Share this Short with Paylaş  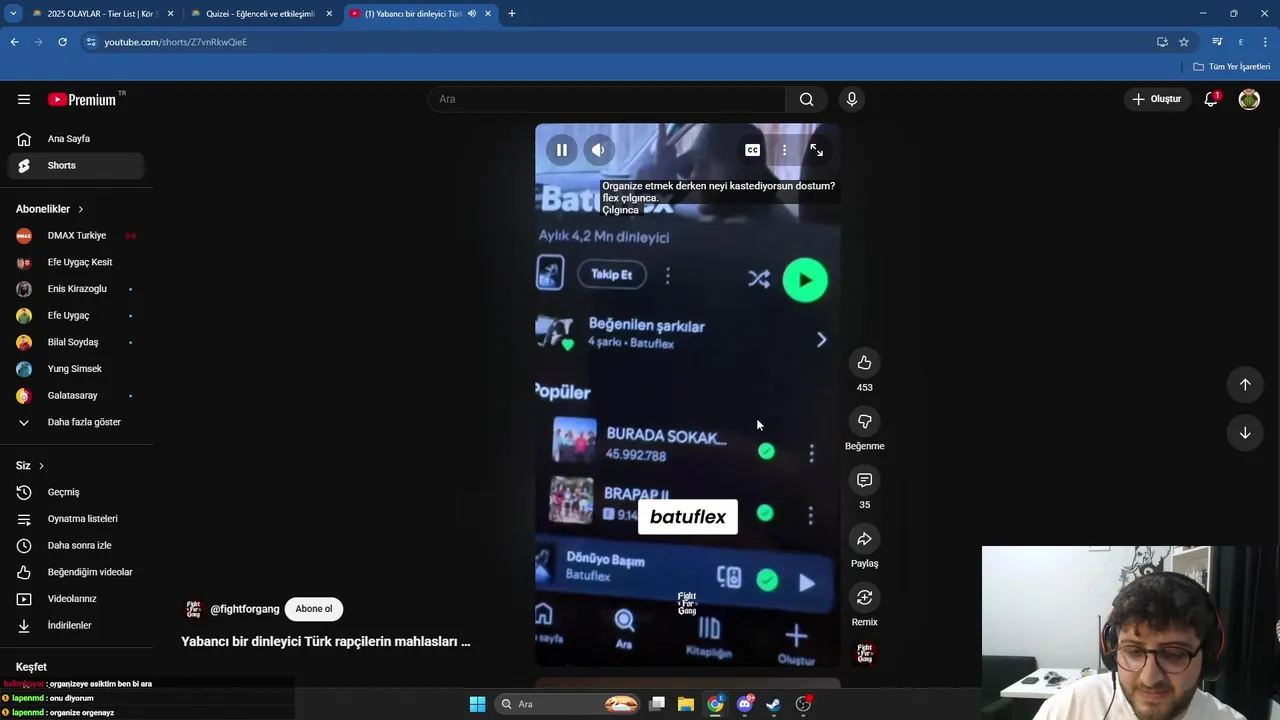click(864, 539)
